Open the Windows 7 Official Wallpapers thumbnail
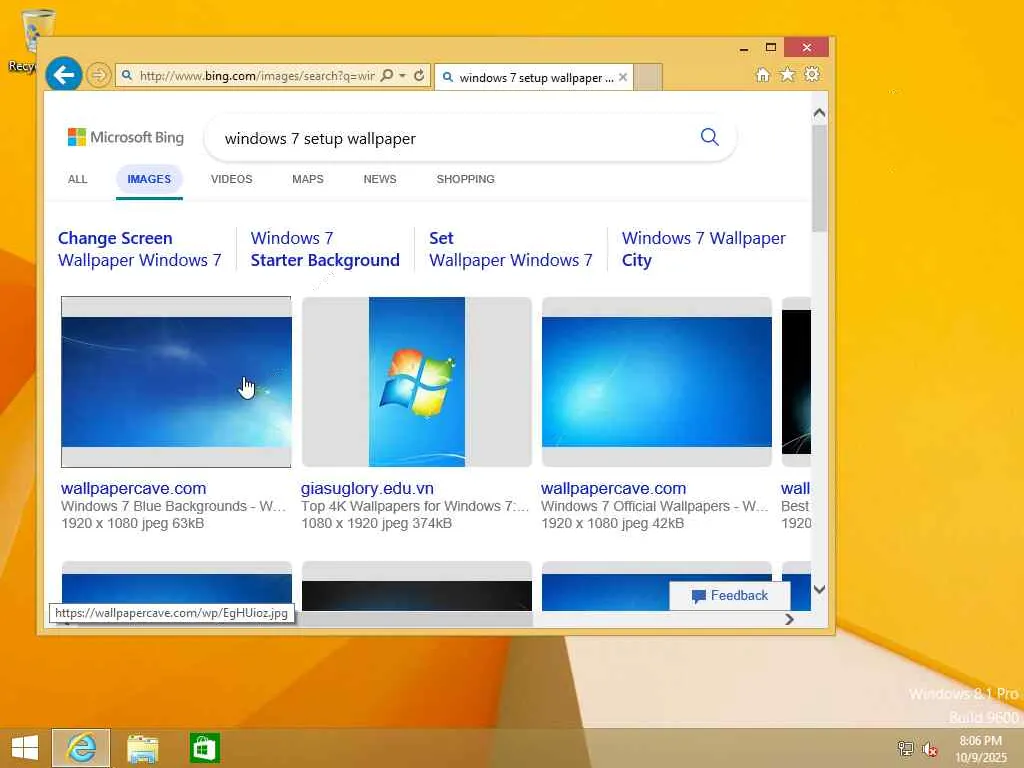The height and width of the screenshot is (768, 1024). [x=656, y=382]
